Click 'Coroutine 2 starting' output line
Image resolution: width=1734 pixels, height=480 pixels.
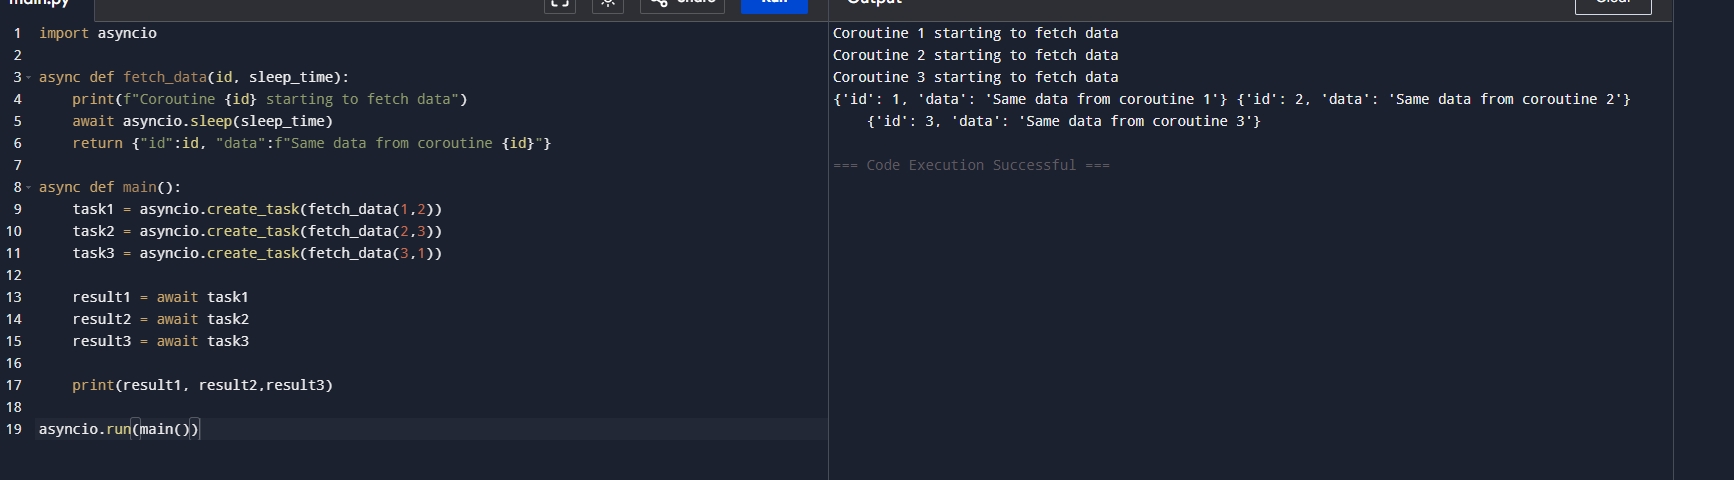975,55
